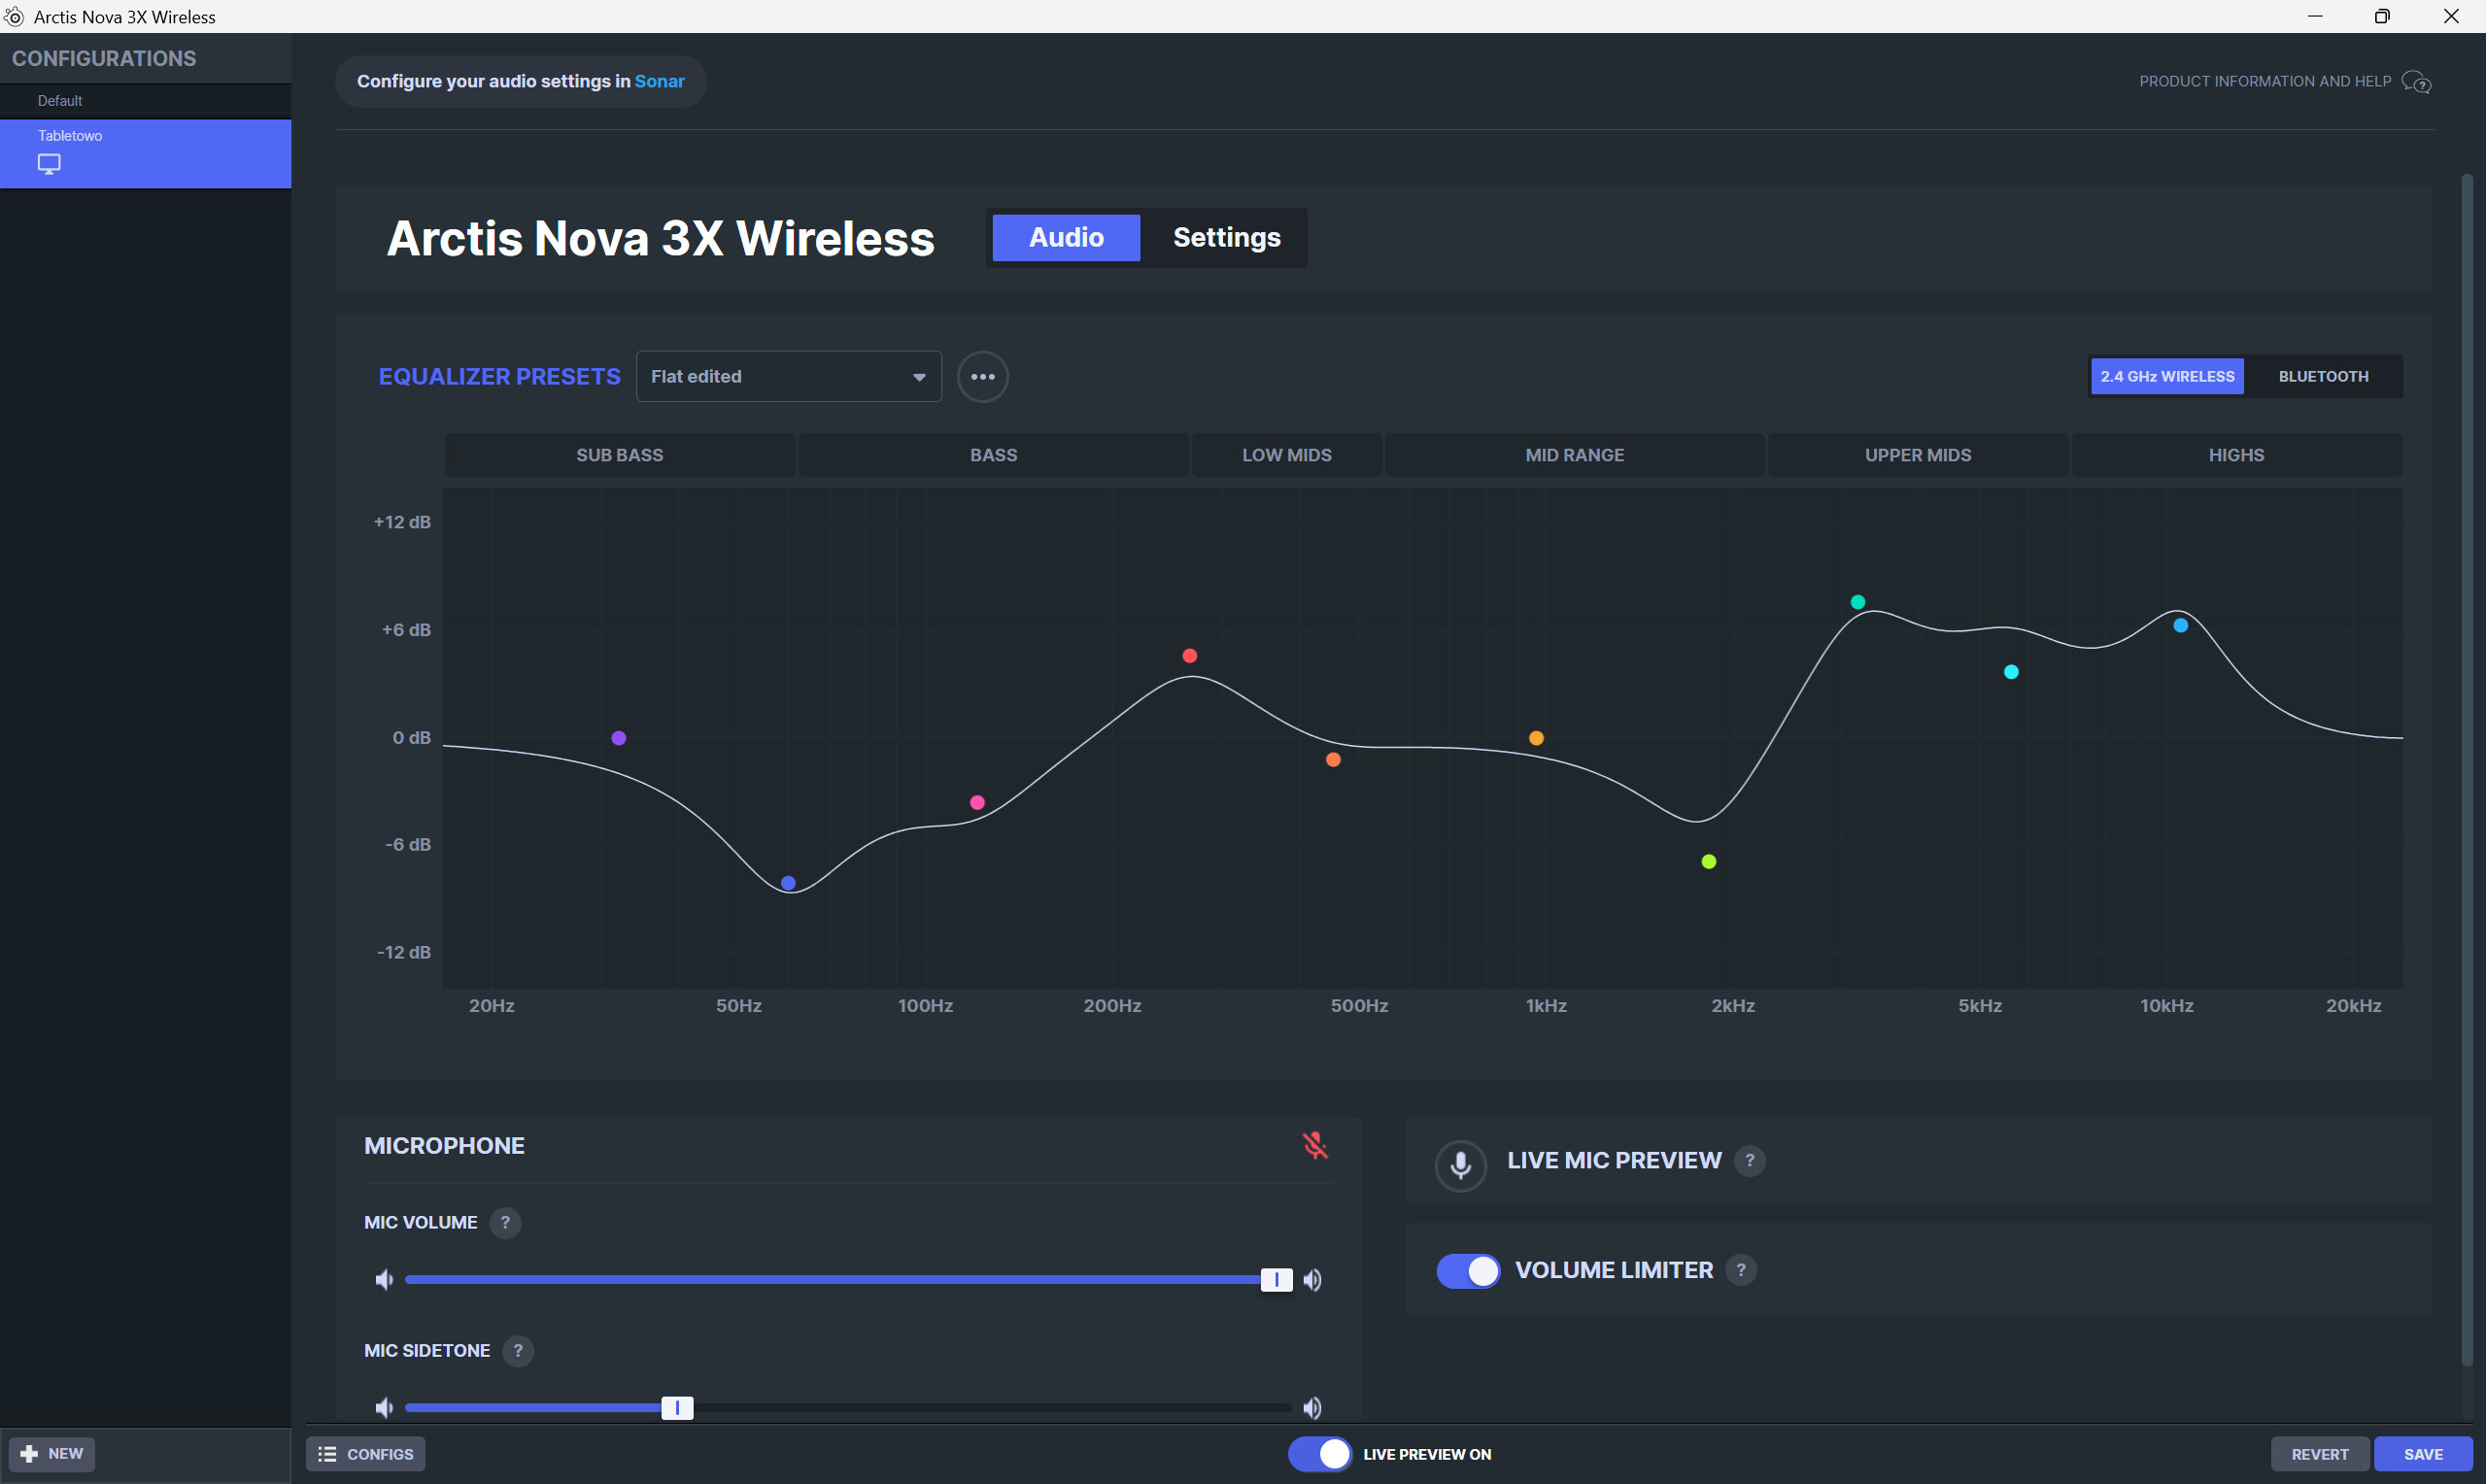Screen dimensions: 2486x1484
Task: Select the Tabletowo configuration
Action: click(x=146, y=154)
